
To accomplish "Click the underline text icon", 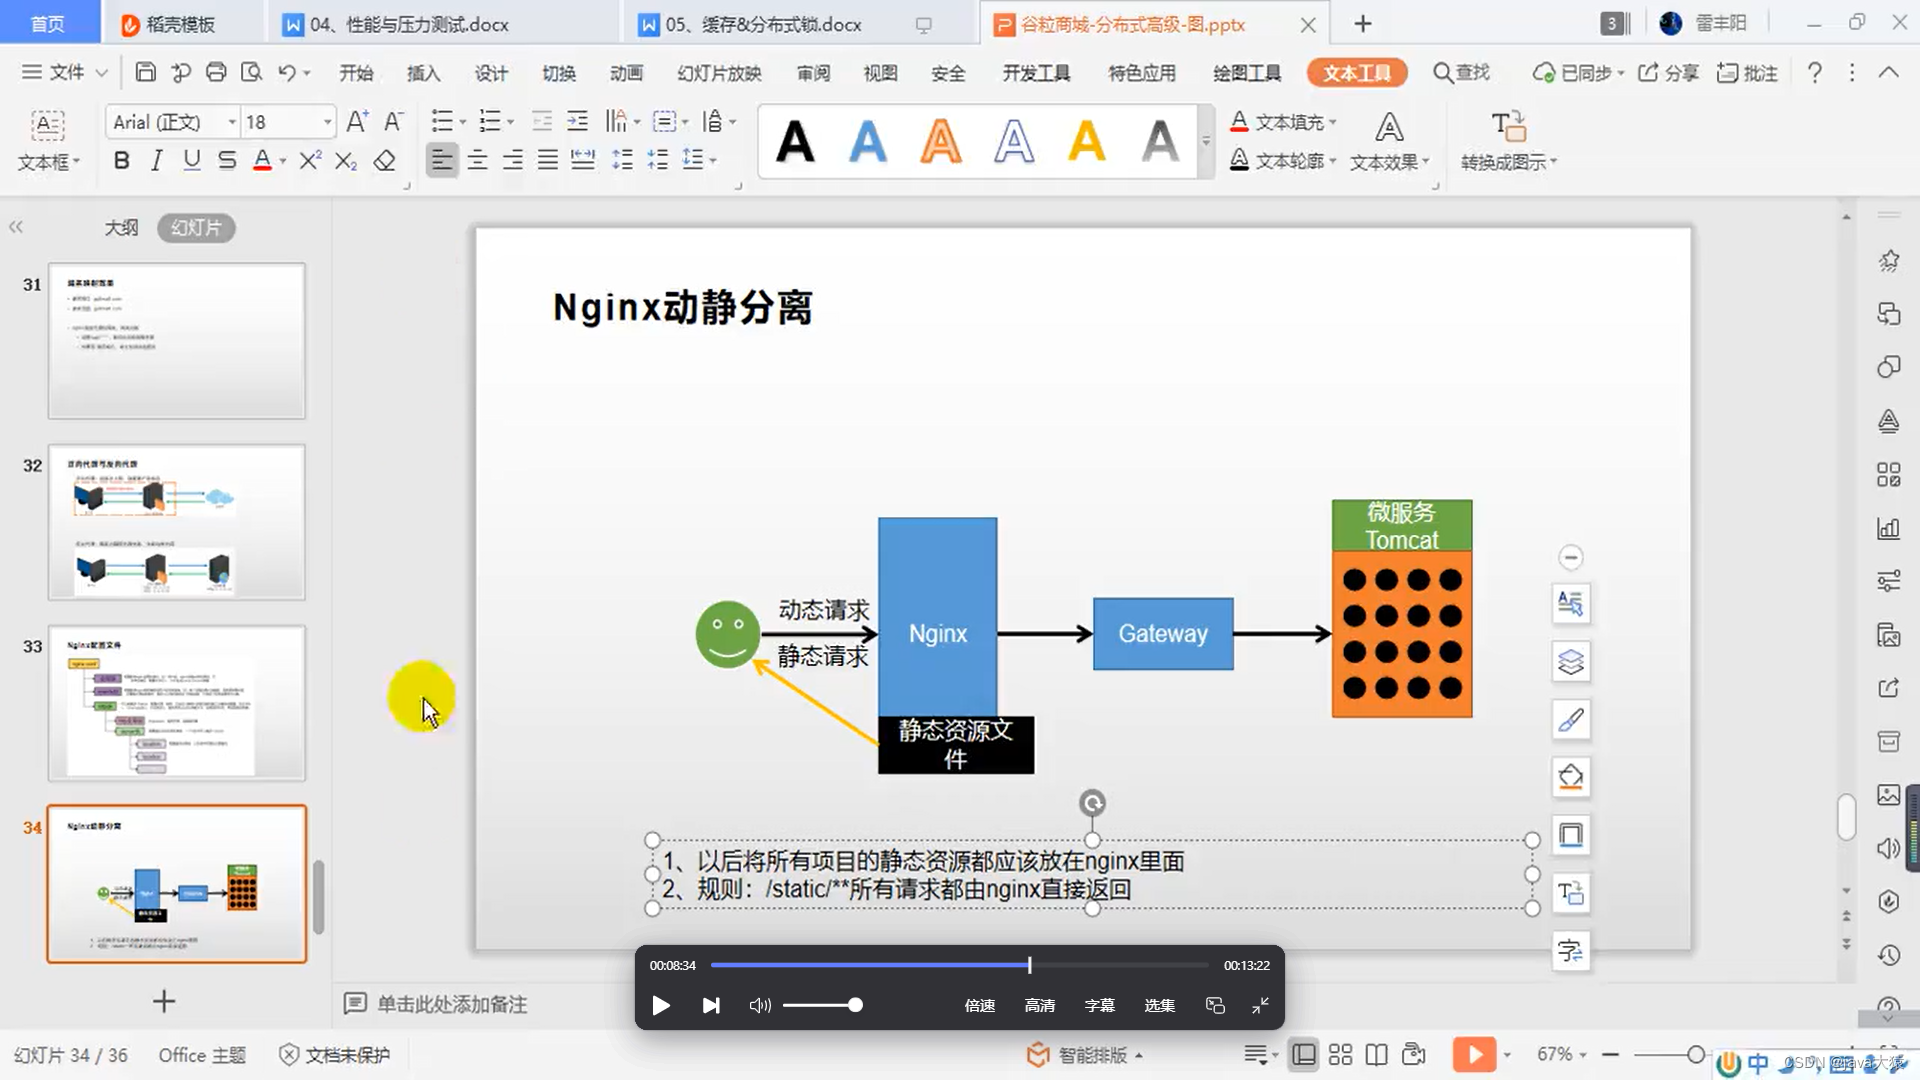I will coord(191,161).
